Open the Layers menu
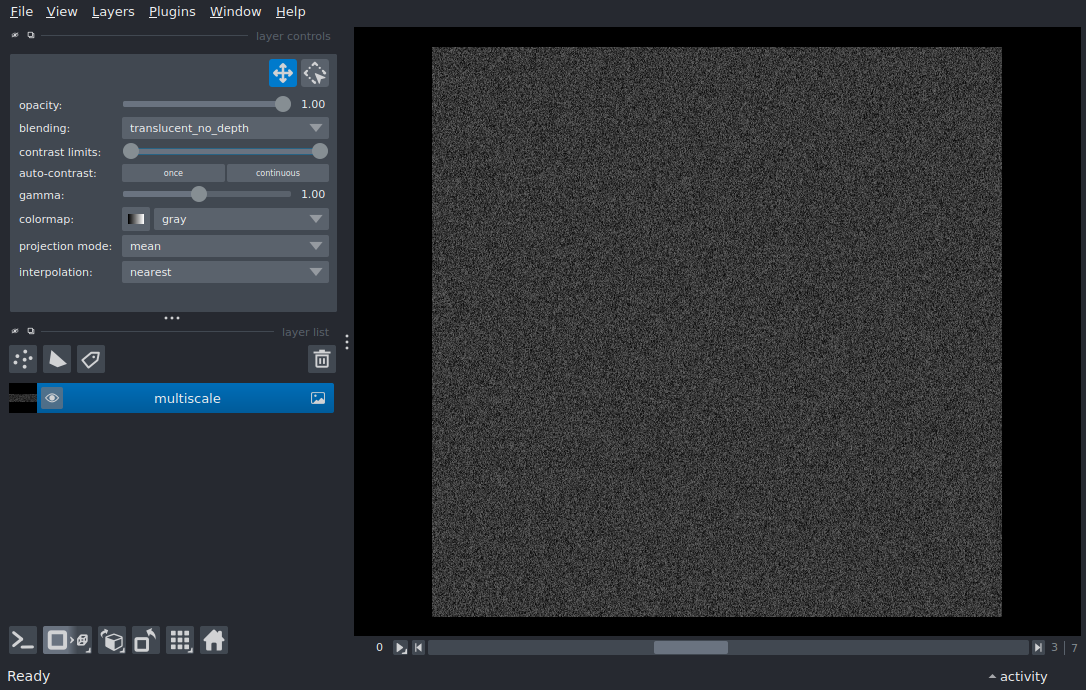 113,12
